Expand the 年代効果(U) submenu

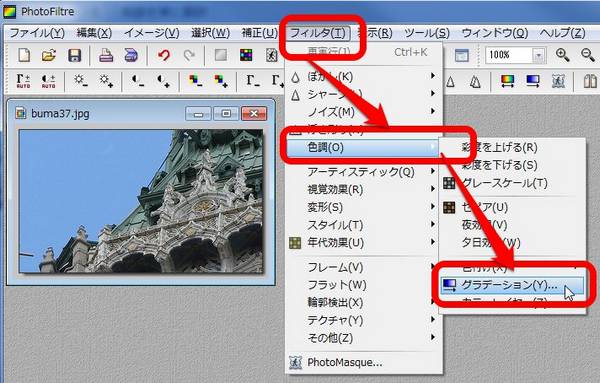click(x=364, y=243)
